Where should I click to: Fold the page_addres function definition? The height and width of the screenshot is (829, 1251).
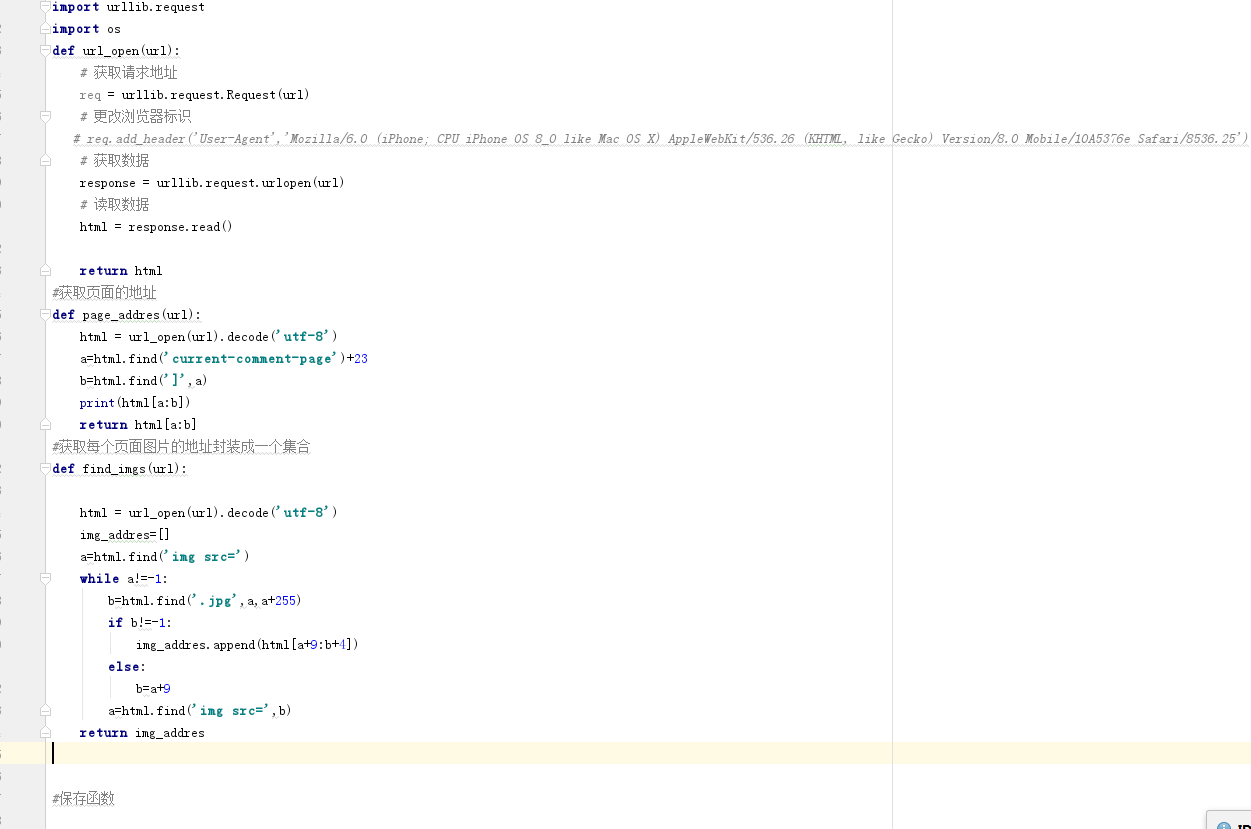coord(45,315)
